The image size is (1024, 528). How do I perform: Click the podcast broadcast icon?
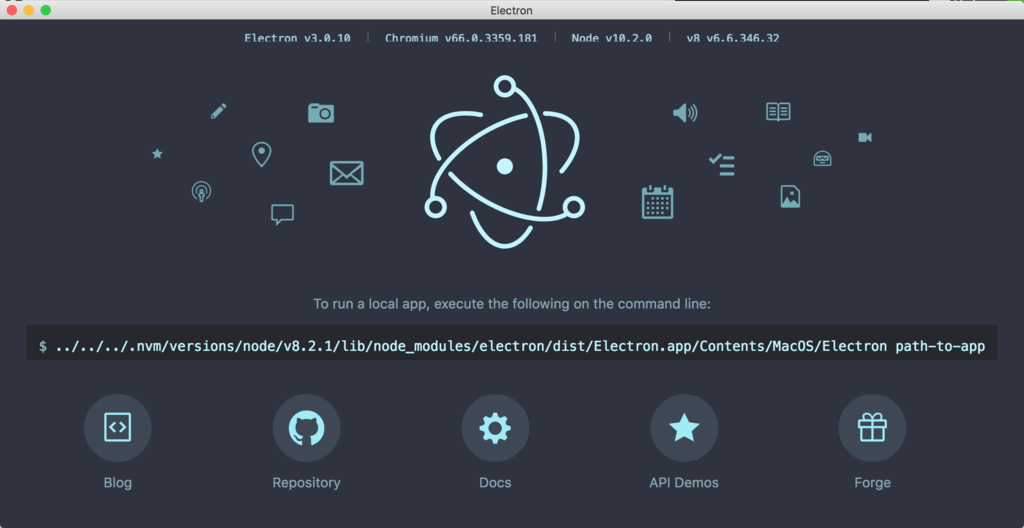(201, 191)
